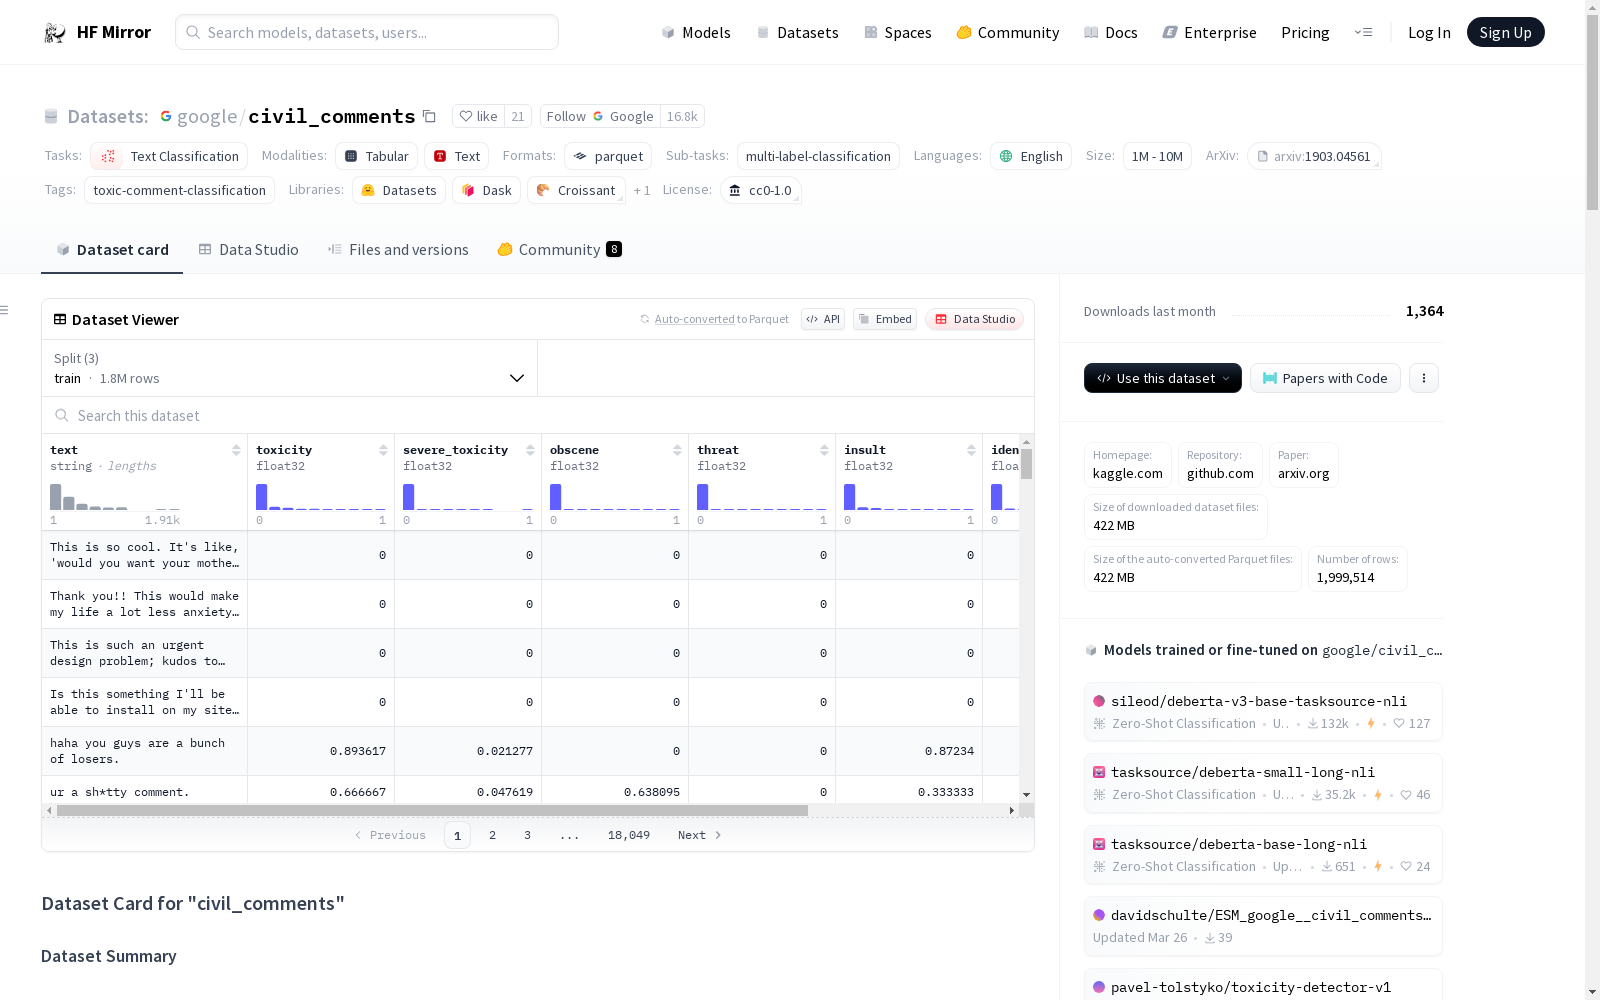Go to Spaces in the top navigation
The image size is (1600, 1000).
[898, 32]
